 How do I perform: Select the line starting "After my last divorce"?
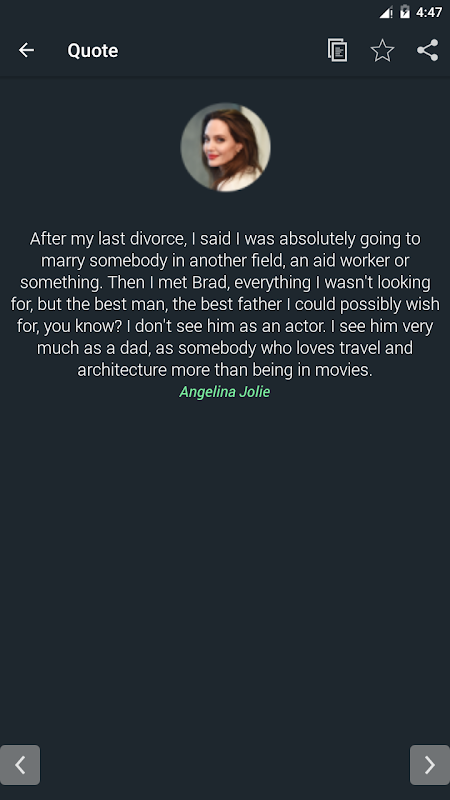225,239
